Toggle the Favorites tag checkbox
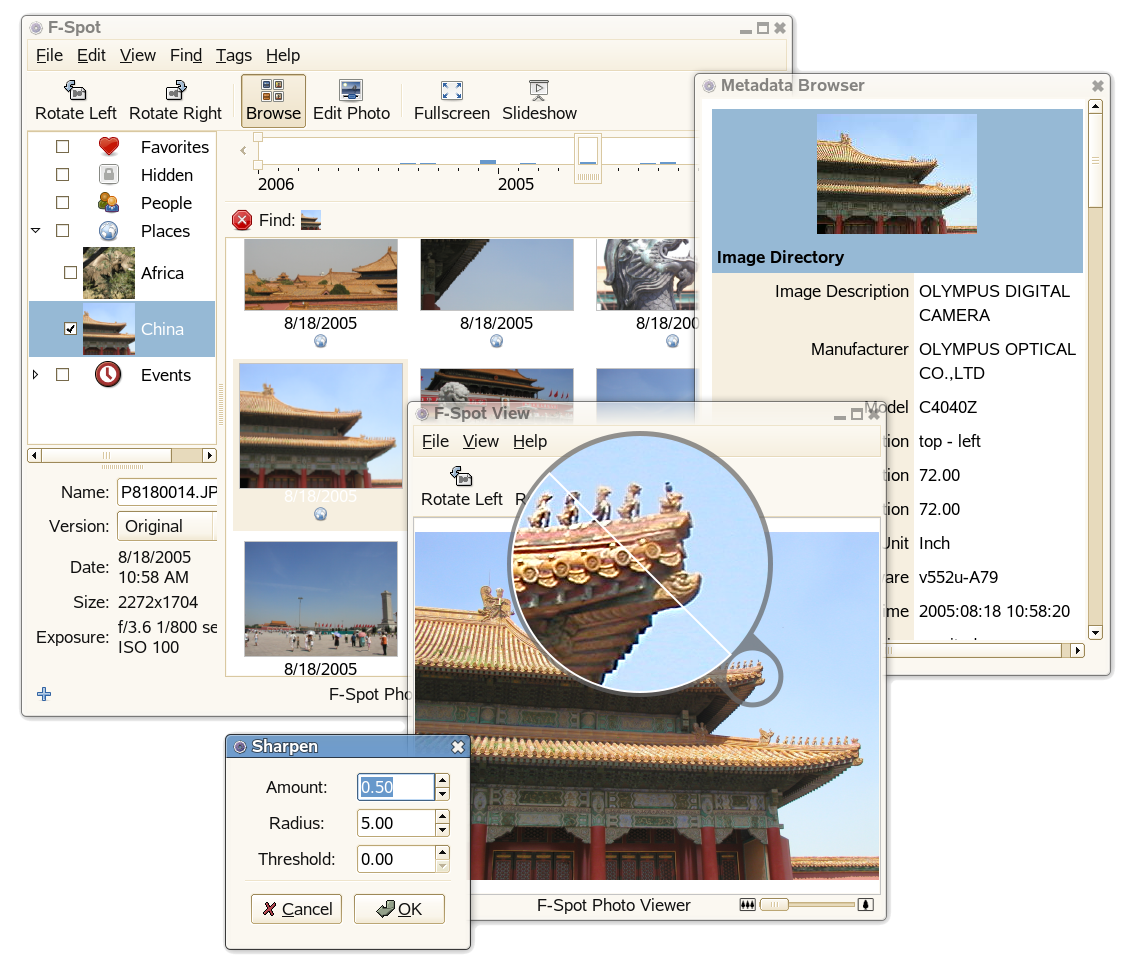 coord(63,146)
